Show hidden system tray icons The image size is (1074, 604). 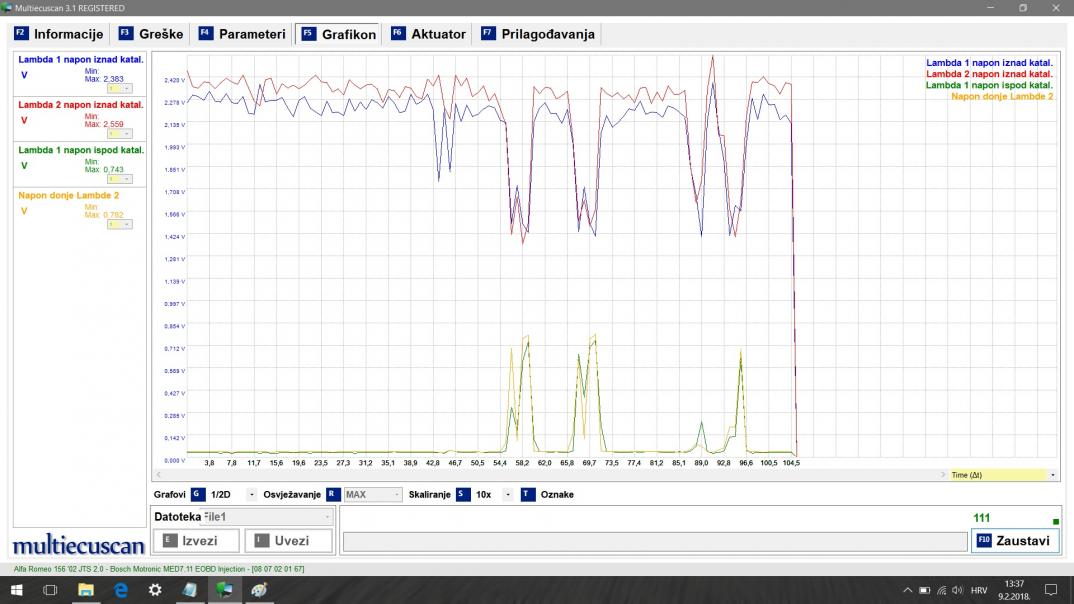908,590
